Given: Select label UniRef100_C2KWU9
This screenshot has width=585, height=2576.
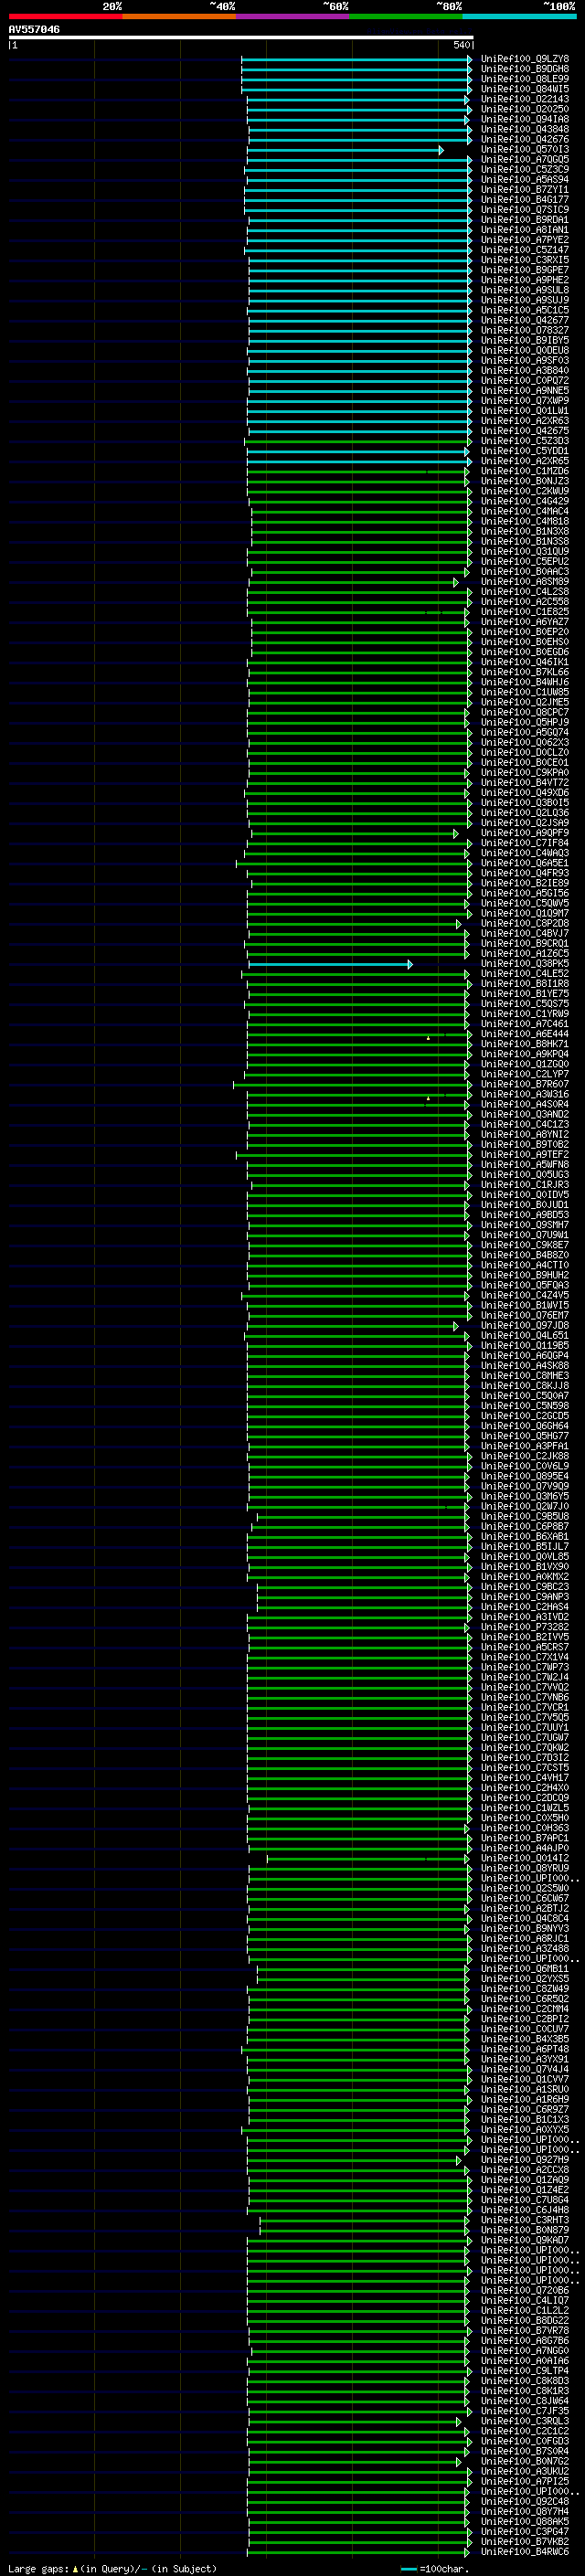Looking at the screenshot, I should pyautogui.click(x=525, y=491).
